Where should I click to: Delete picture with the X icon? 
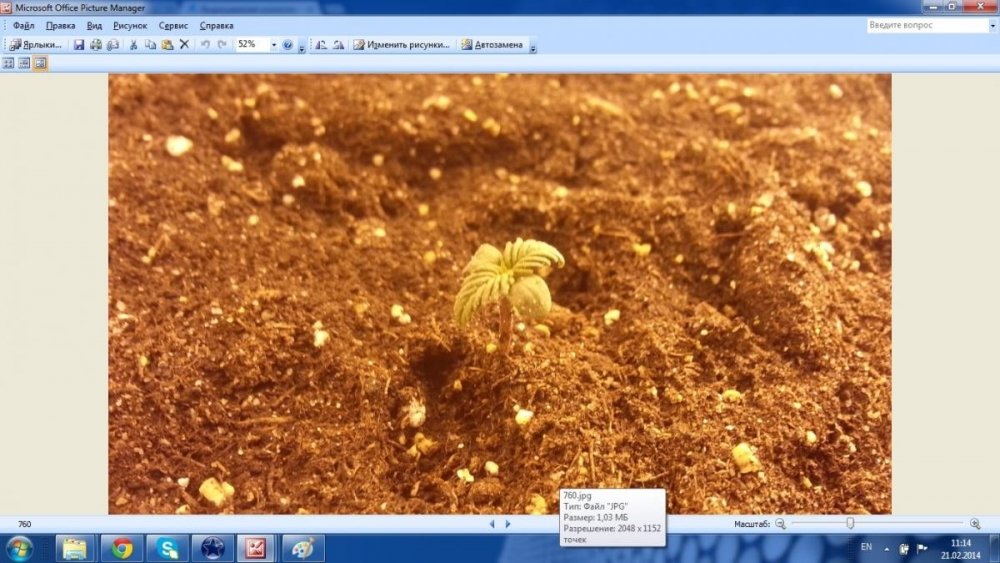click(x=184, y=45)
